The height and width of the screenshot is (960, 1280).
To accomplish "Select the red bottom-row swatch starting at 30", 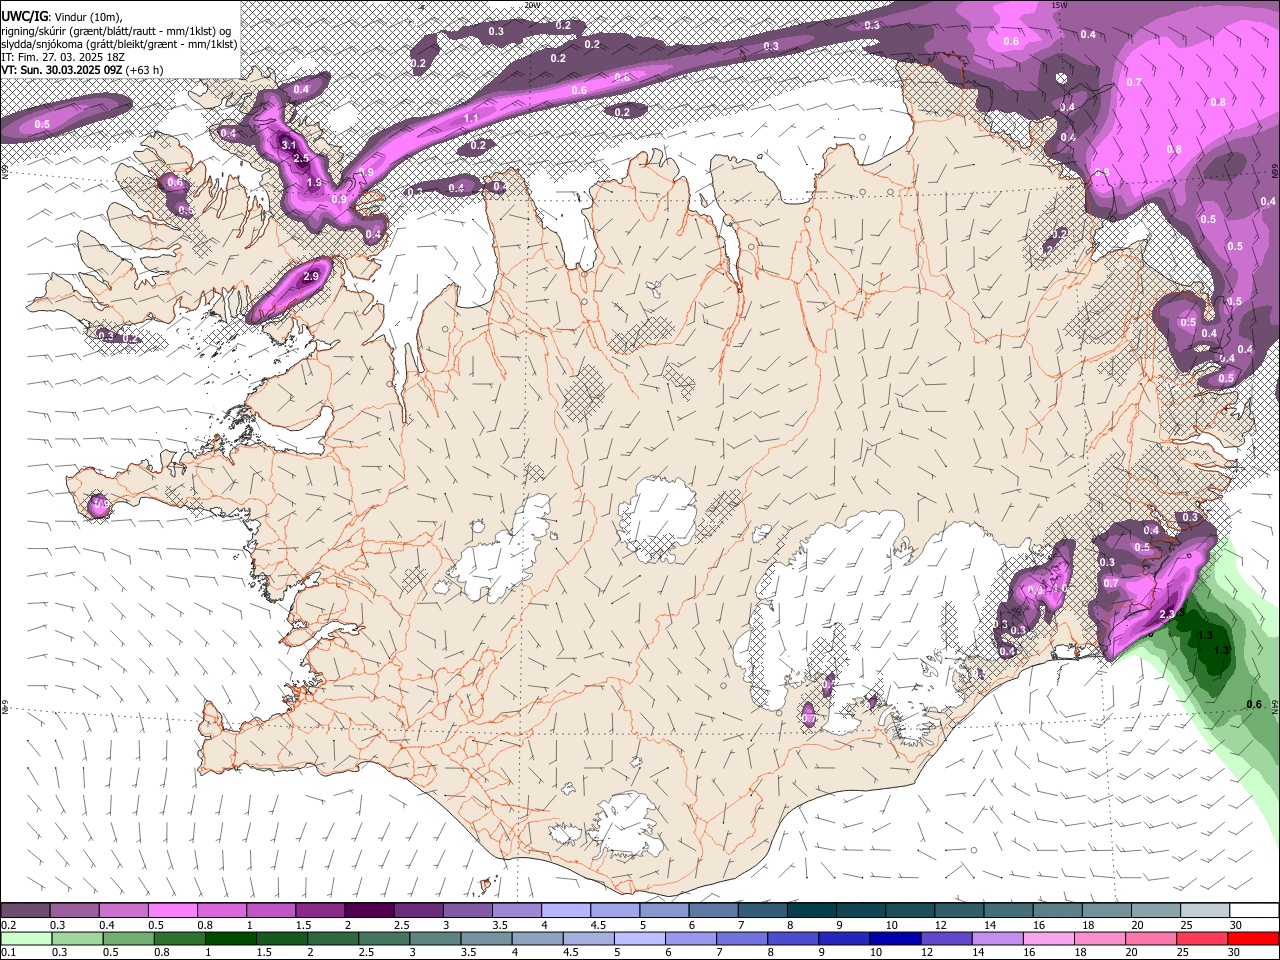I will pyautogui.click(x=1253, y=938).
